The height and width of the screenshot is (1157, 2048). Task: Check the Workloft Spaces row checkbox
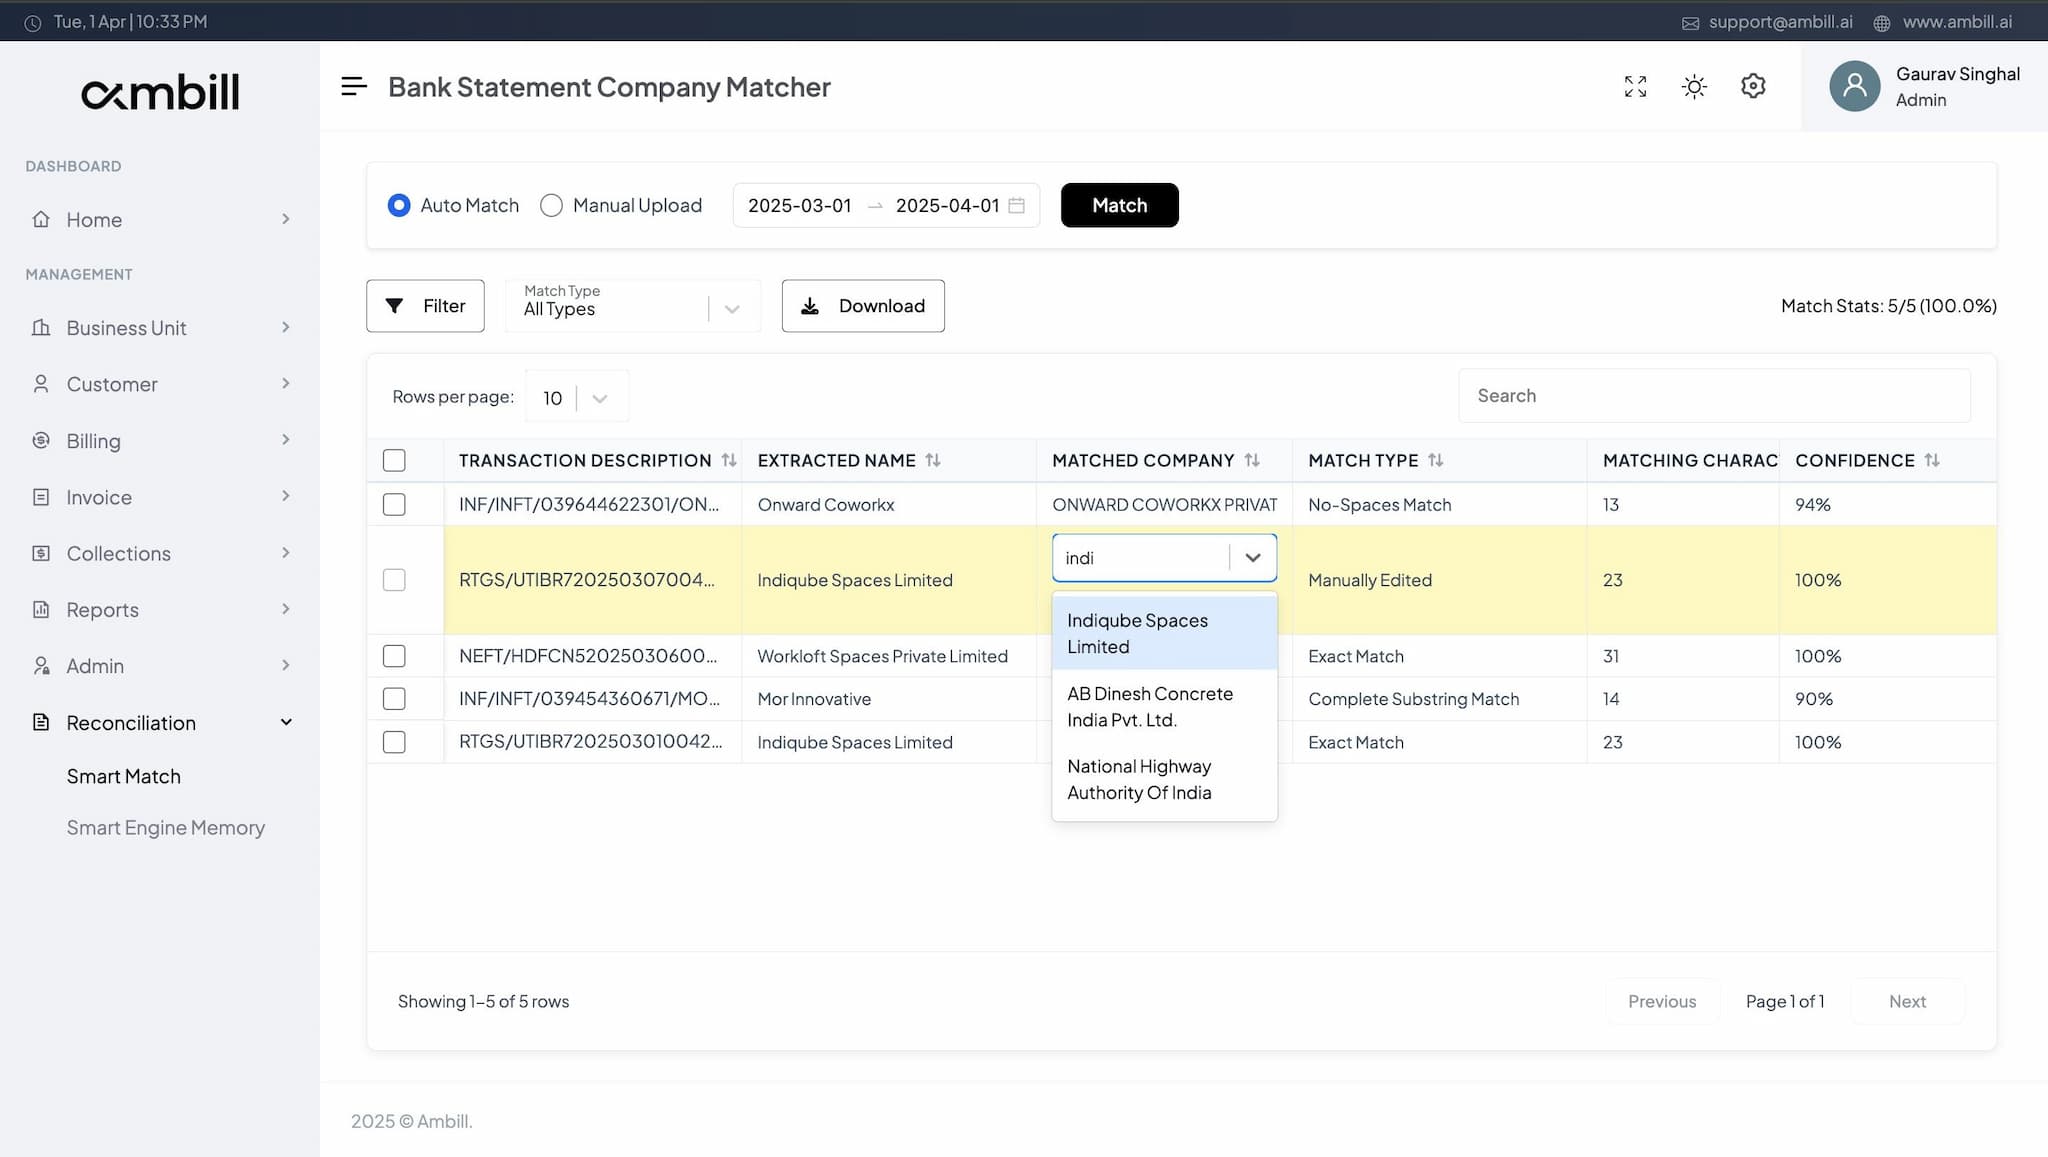tap(394, 656)
